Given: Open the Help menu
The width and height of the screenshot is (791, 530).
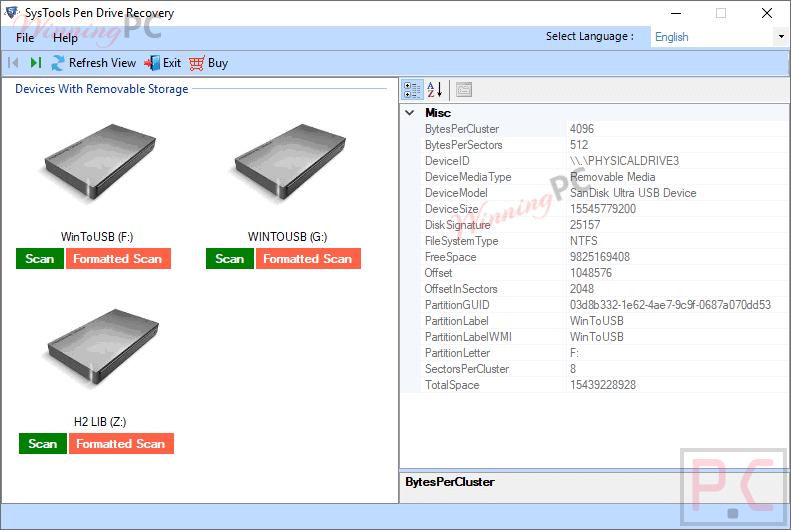Looking at the screenshot, I should coord(65,38).
